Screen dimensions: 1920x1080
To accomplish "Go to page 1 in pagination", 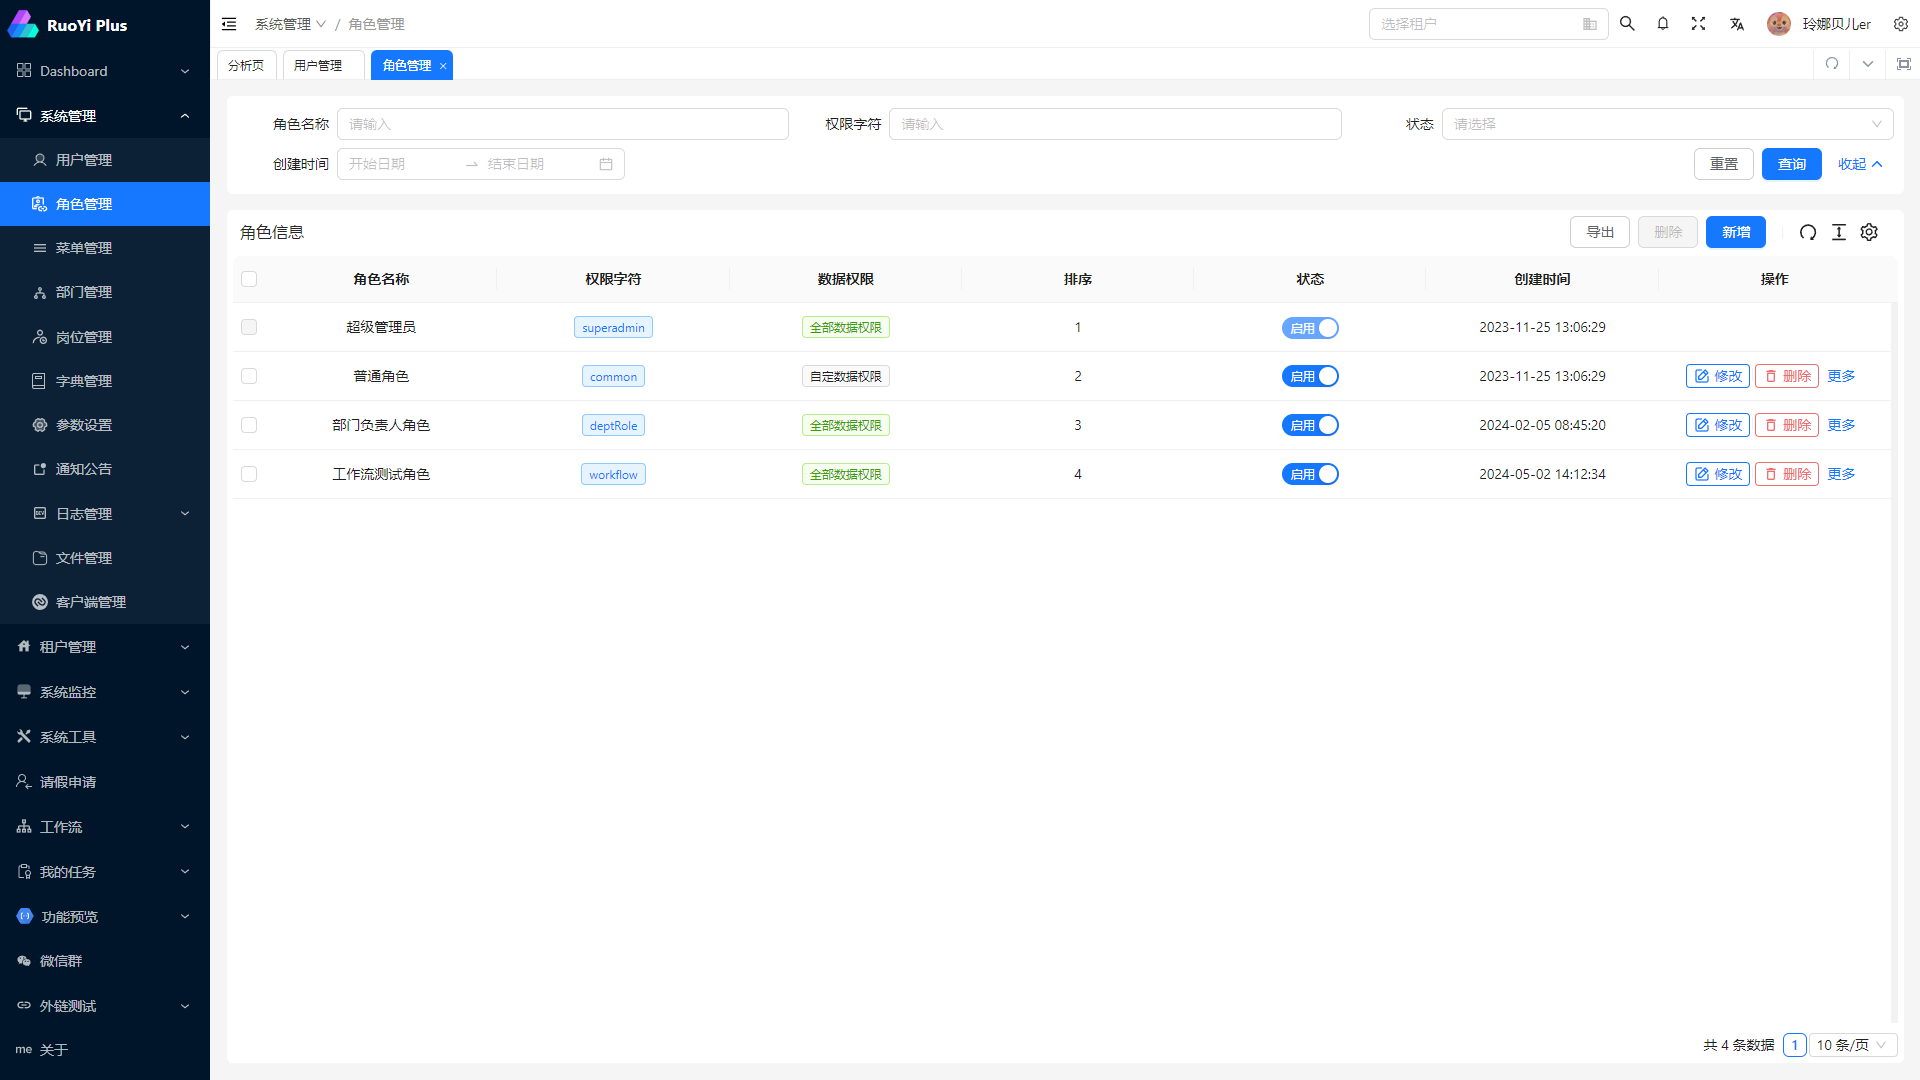I will (x=1794, y=1045).
